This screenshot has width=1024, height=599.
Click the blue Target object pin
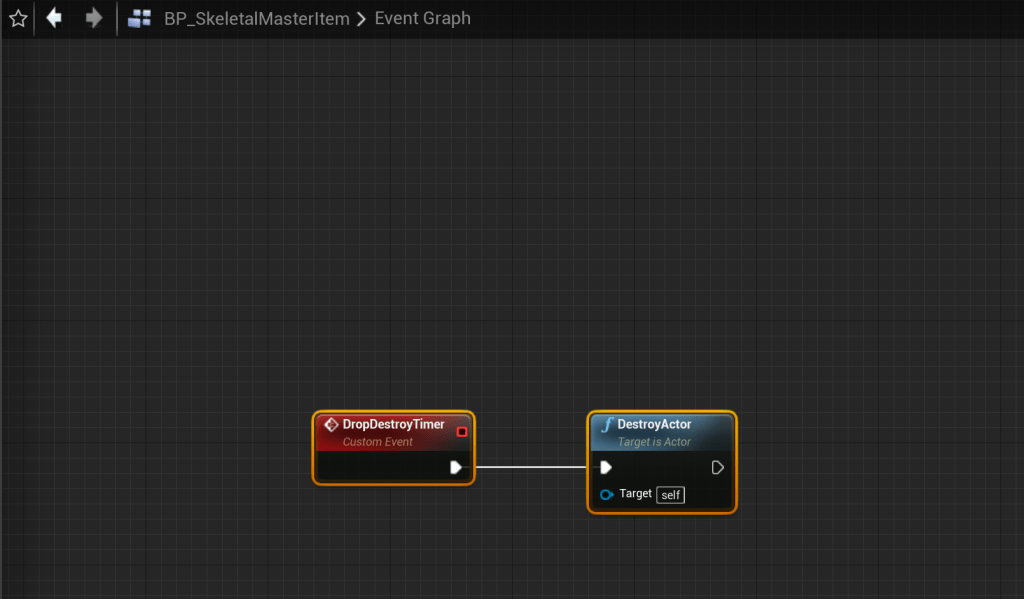point(606,494)
